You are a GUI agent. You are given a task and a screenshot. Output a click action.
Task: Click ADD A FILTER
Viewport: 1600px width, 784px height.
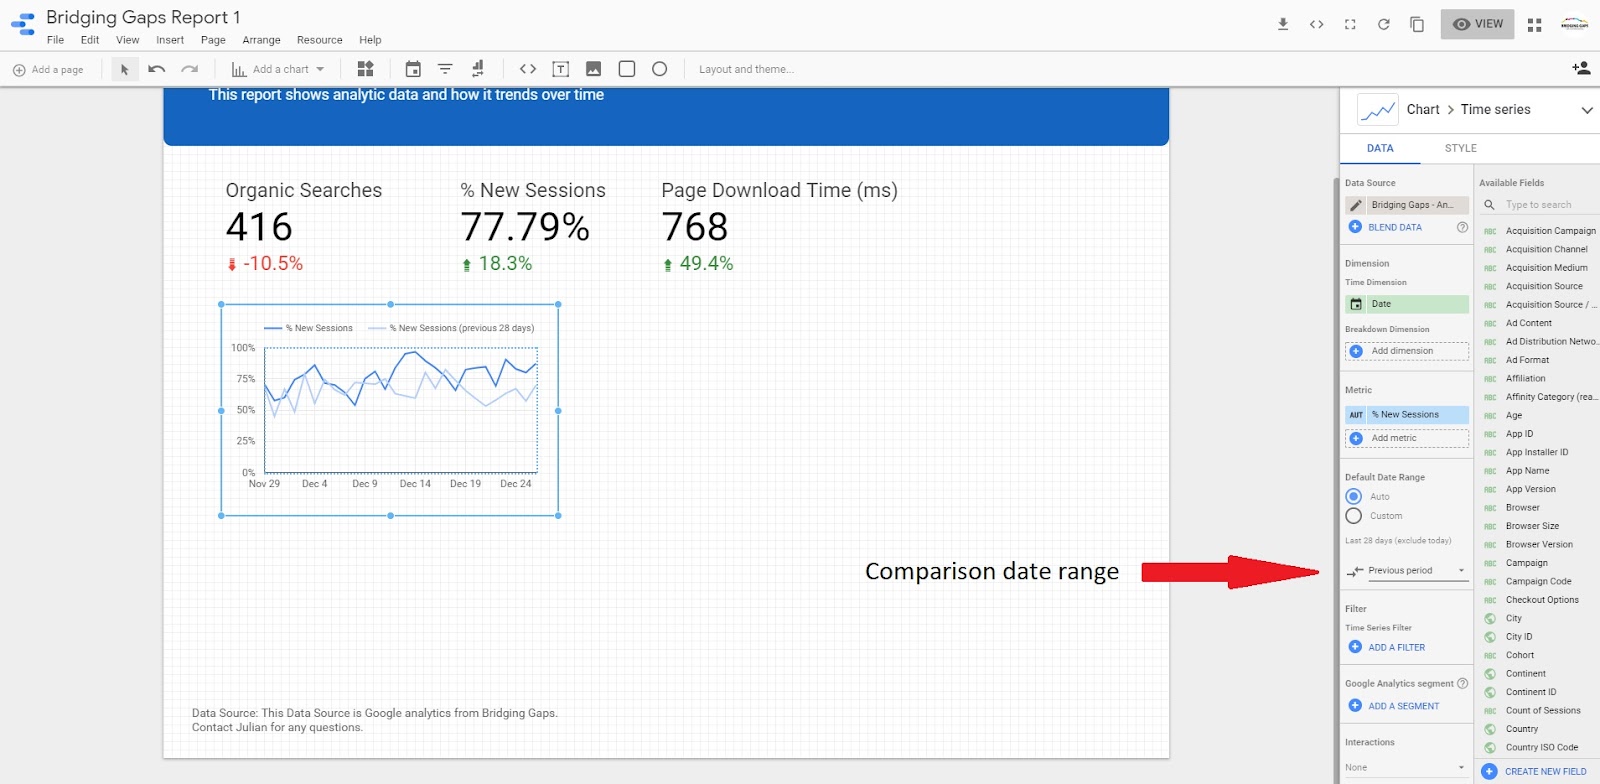(1387, 647)
